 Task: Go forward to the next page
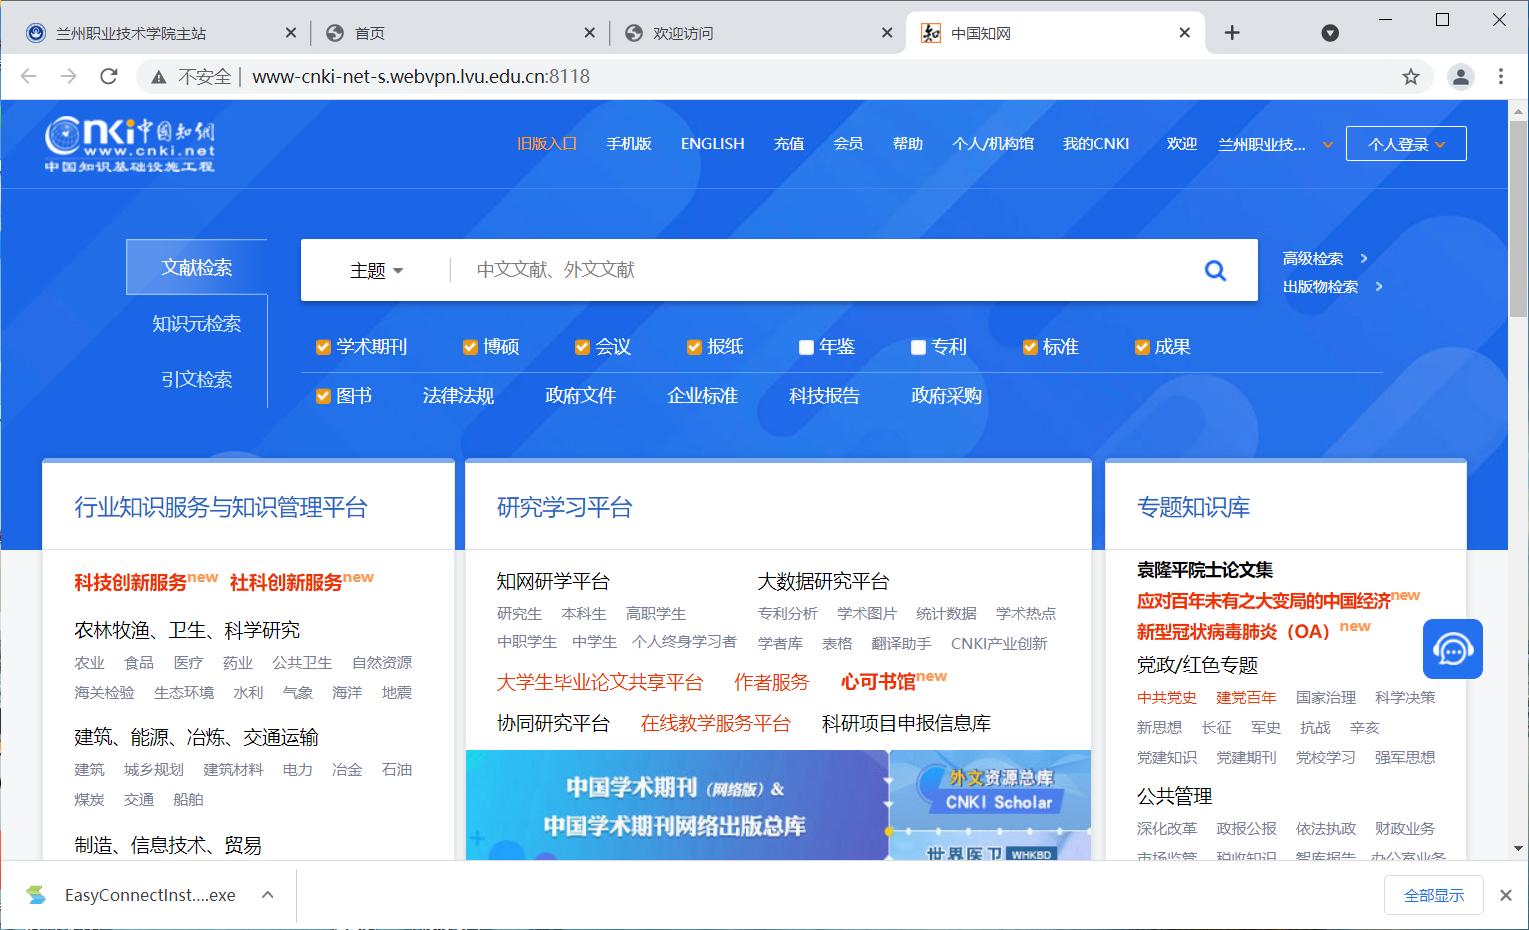coord(68,76)
